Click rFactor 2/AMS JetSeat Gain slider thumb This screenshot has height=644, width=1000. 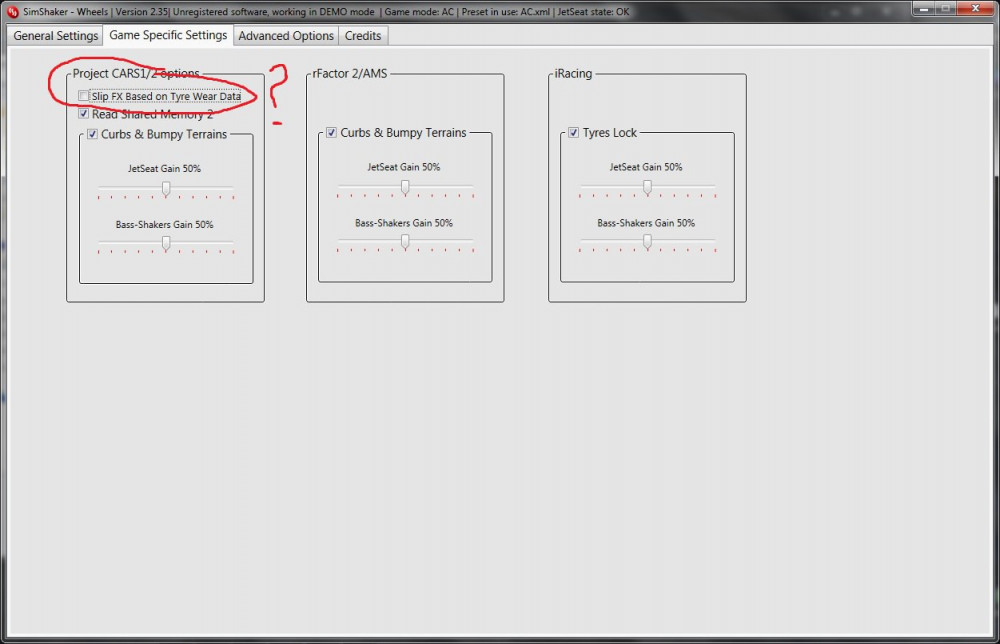(405, 187)
